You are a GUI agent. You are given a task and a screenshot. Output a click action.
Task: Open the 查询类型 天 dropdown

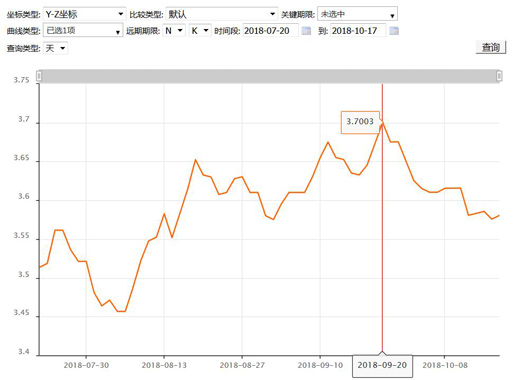point(55,48)
